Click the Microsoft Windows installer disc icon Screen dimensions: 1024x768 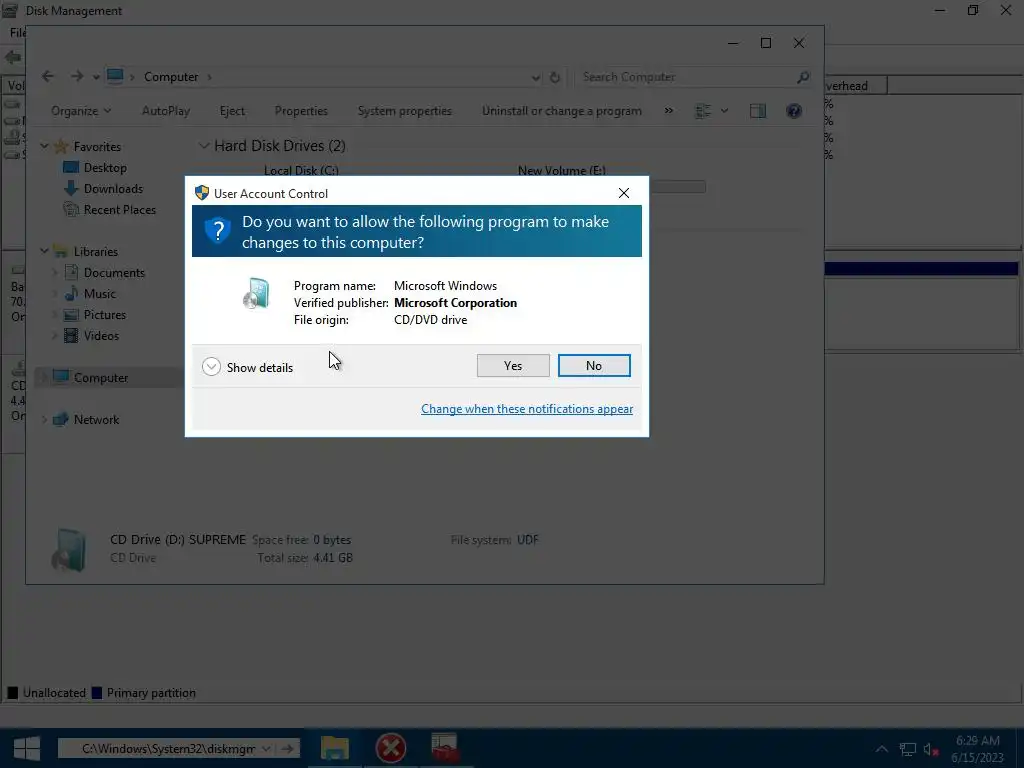point(256,293)
